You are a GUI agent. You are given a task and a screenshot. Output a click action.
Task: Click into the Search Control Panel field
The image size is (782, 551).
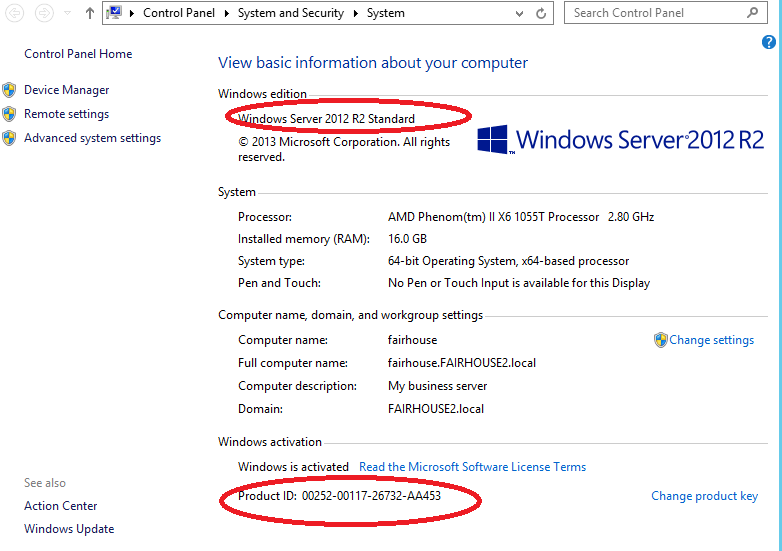[655, 13]
